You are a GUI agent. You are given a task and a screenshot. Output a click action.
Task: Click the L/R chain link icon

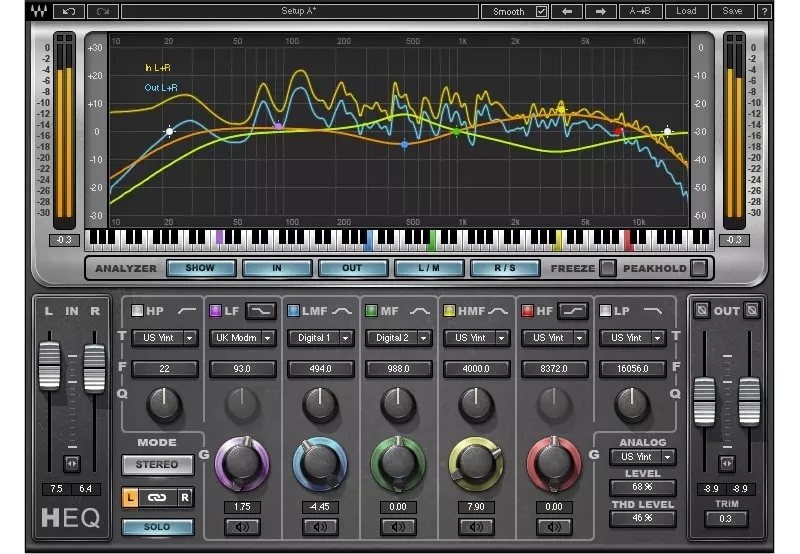tap(157, 497)
